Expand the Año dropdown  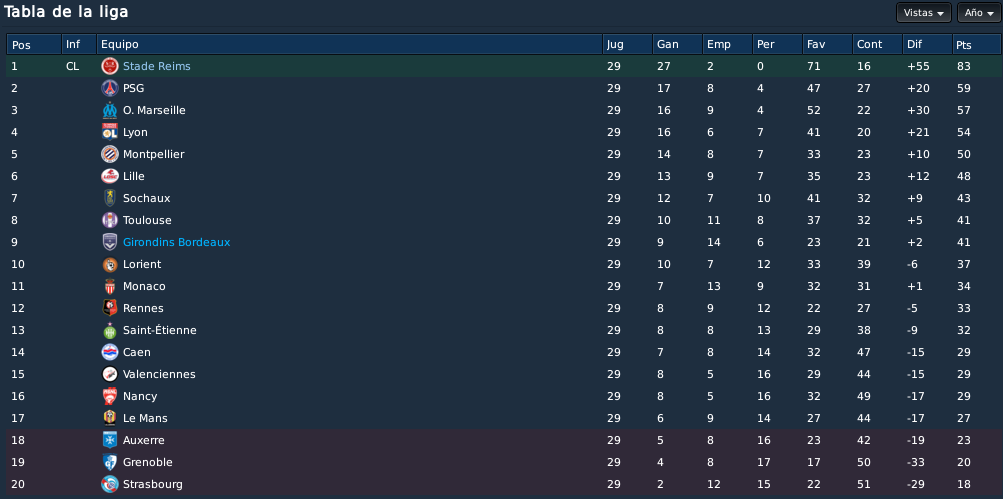pyautogui.click(x=979, y=13)
